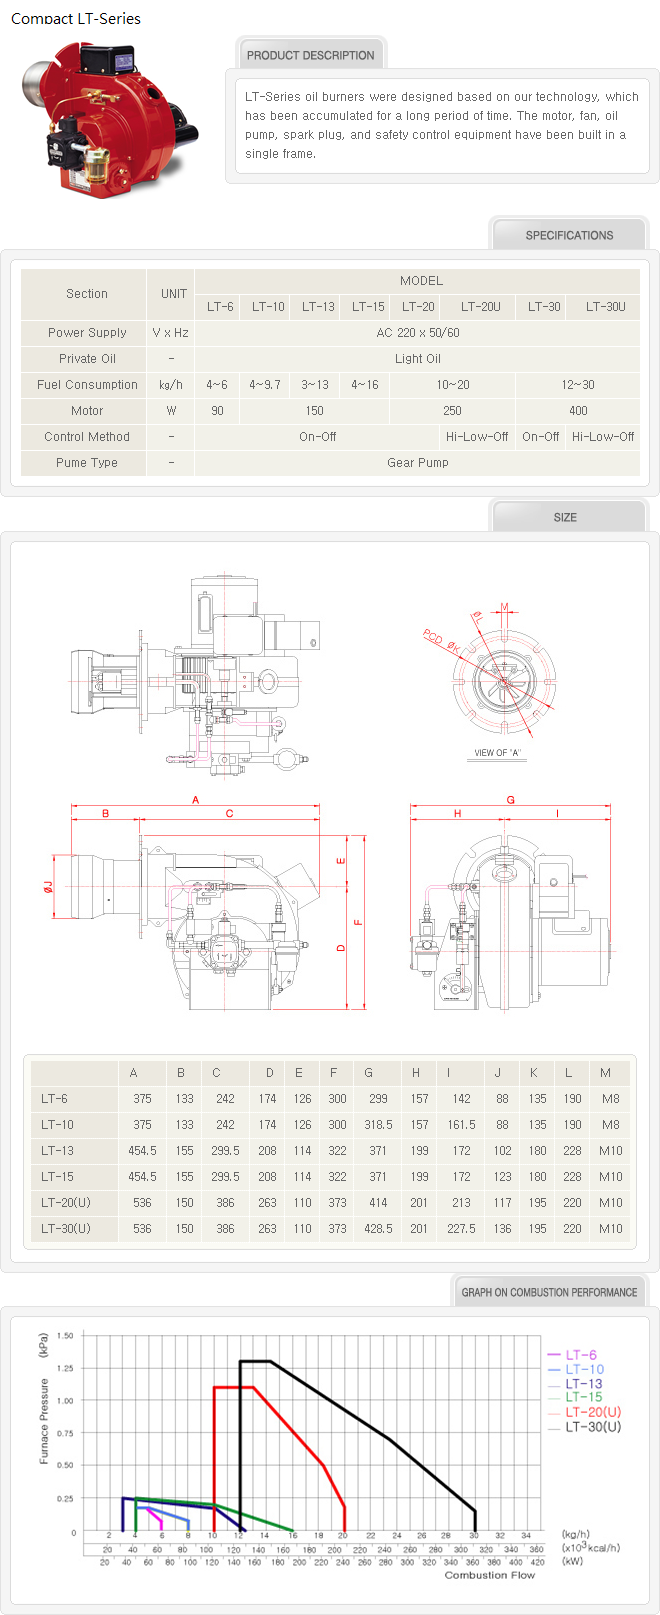This screenshot has height=1615, width=660.
Task: Click the 227.5 value in LT-30(U) size row
Action: pos(461,1229)
